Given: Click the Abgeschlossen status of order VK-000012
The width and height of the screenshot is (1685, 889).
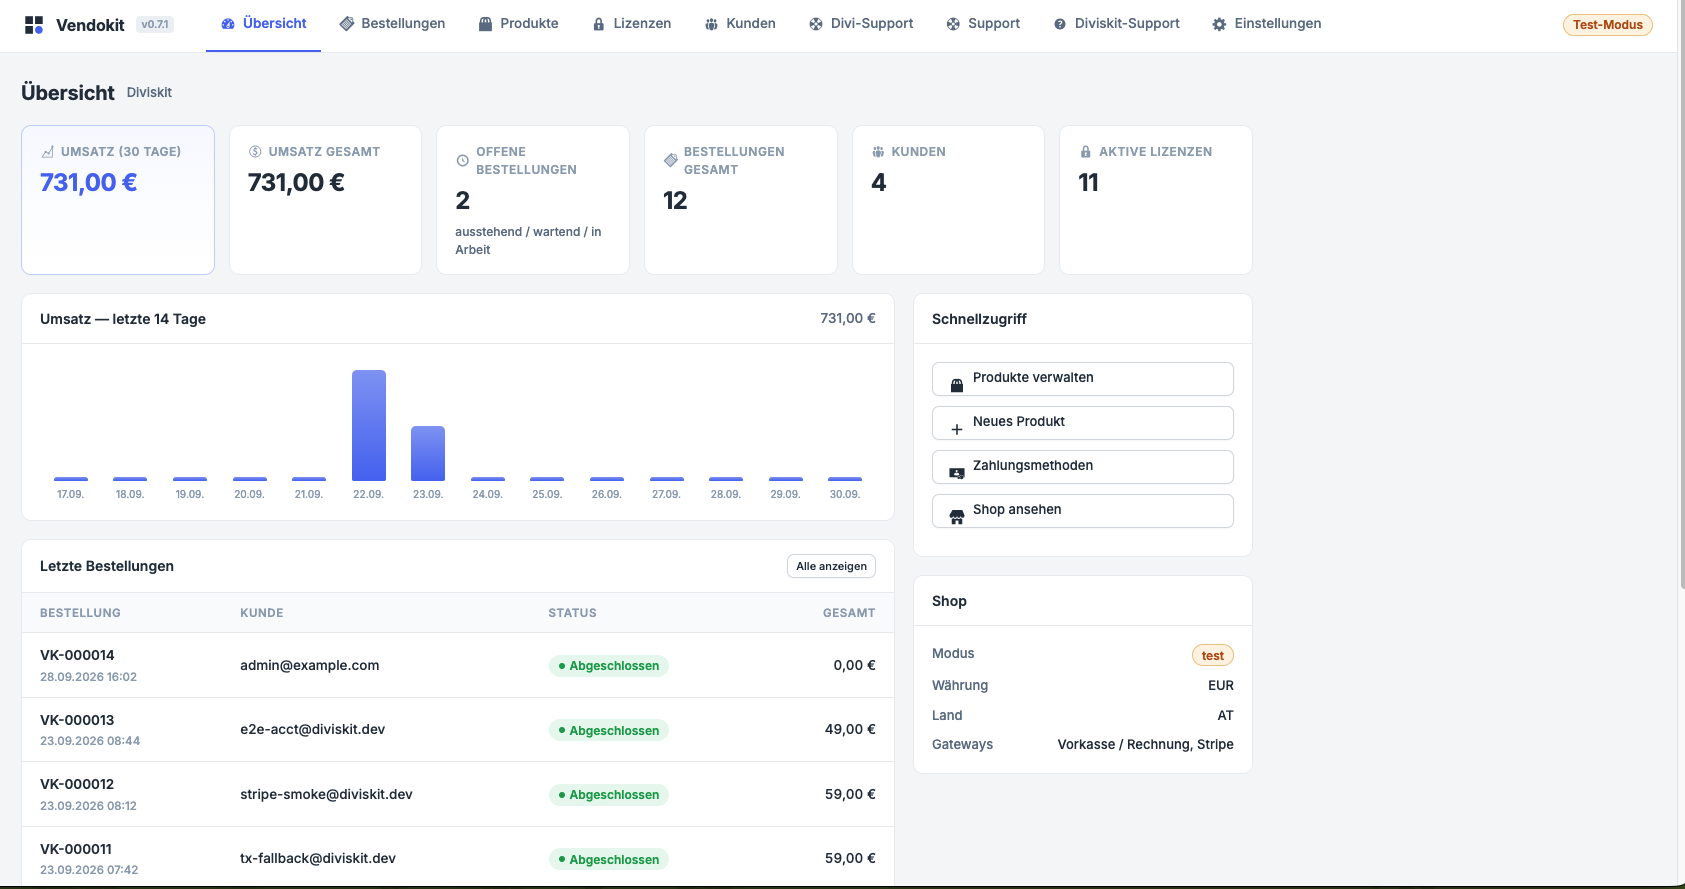Looking at the screenshot, I should coord(609,795).
